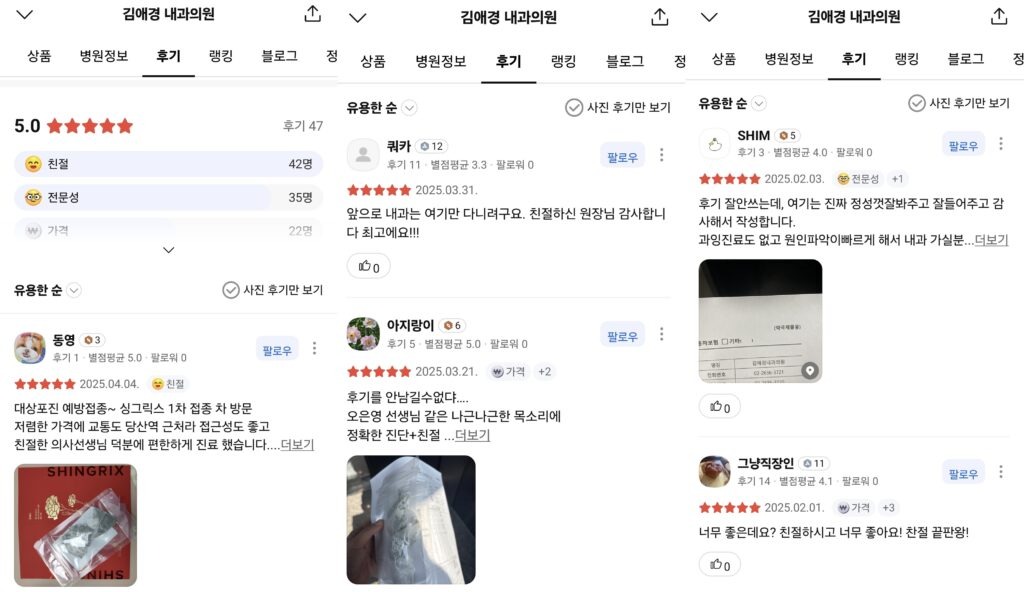Image resolution: width=1024 pixels, height=592 pixels.
Task: Follow user 아지랑이 with 팔로우 button
Action: (622, 336)
